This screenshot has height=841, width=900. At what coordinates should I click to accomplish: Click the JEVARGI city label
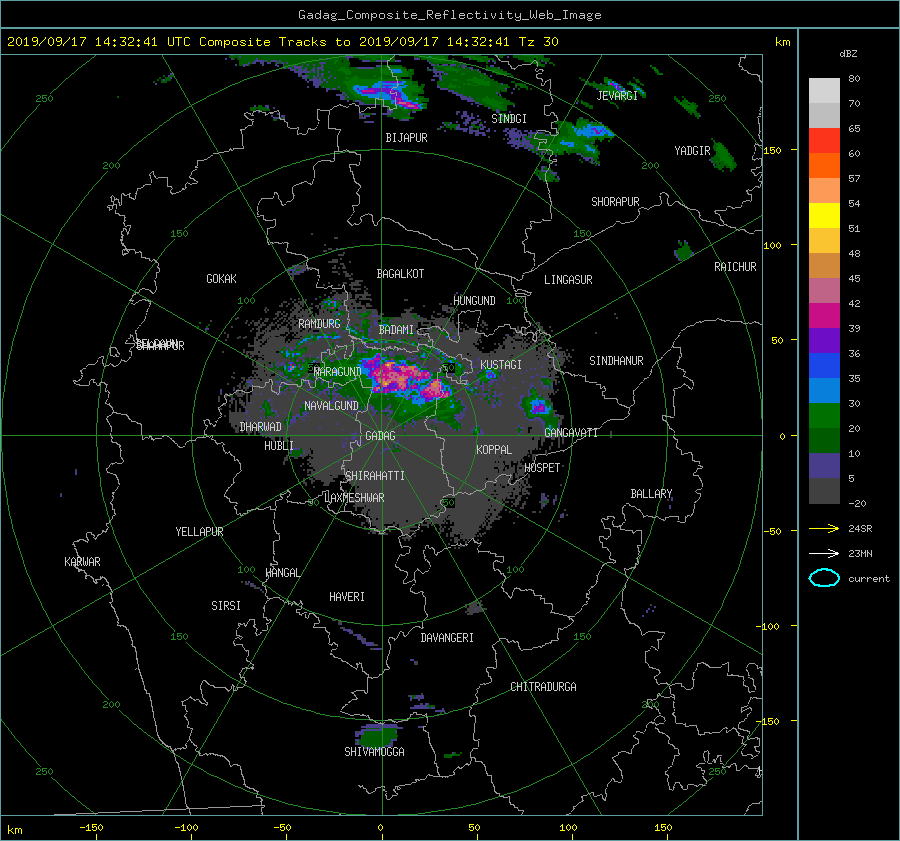click(x=617, y=96)
